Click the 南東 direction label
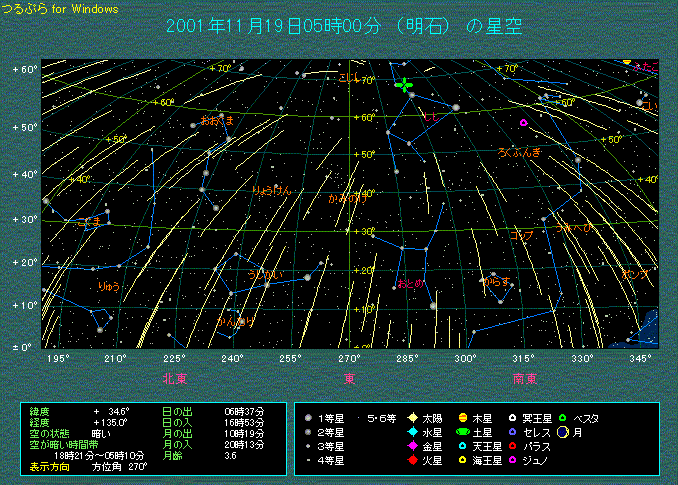 (x=525, y=379)
